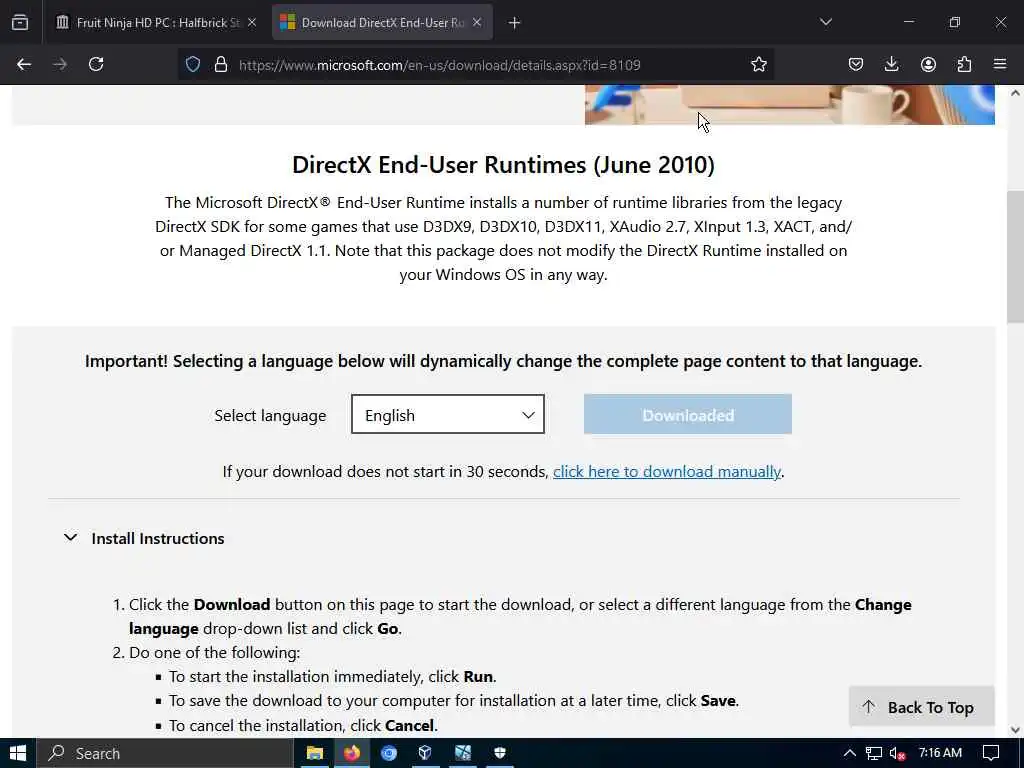The image size is (1024, 768).
Task: Open a new tab with plus button
Action: (x=515, y=23)
